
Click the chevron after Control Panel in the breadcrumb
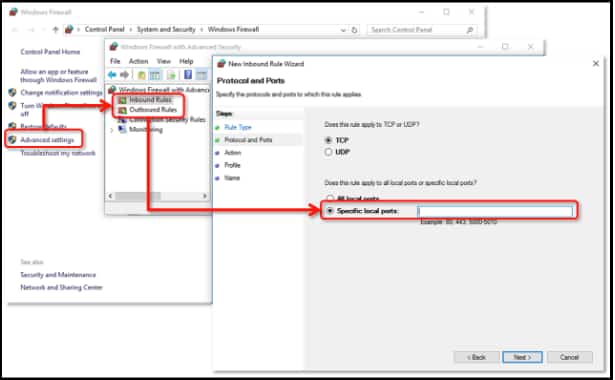[131, 29]
